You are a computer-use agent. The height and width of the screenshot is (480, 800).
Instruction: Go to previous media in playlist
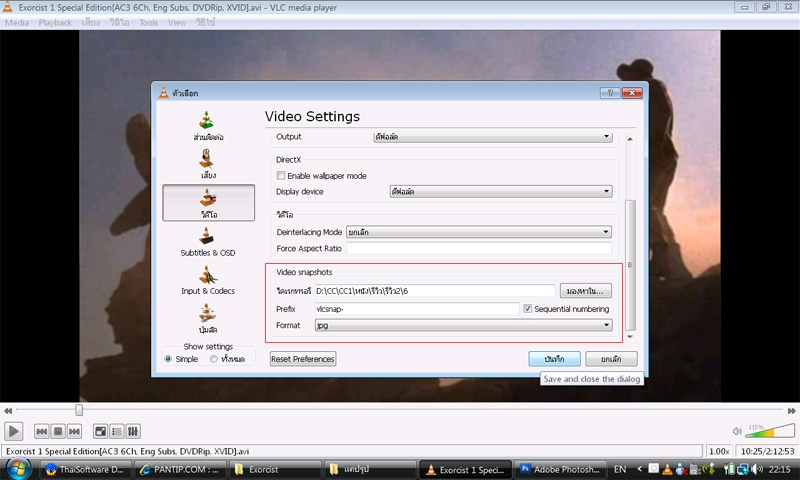(42, 432)
